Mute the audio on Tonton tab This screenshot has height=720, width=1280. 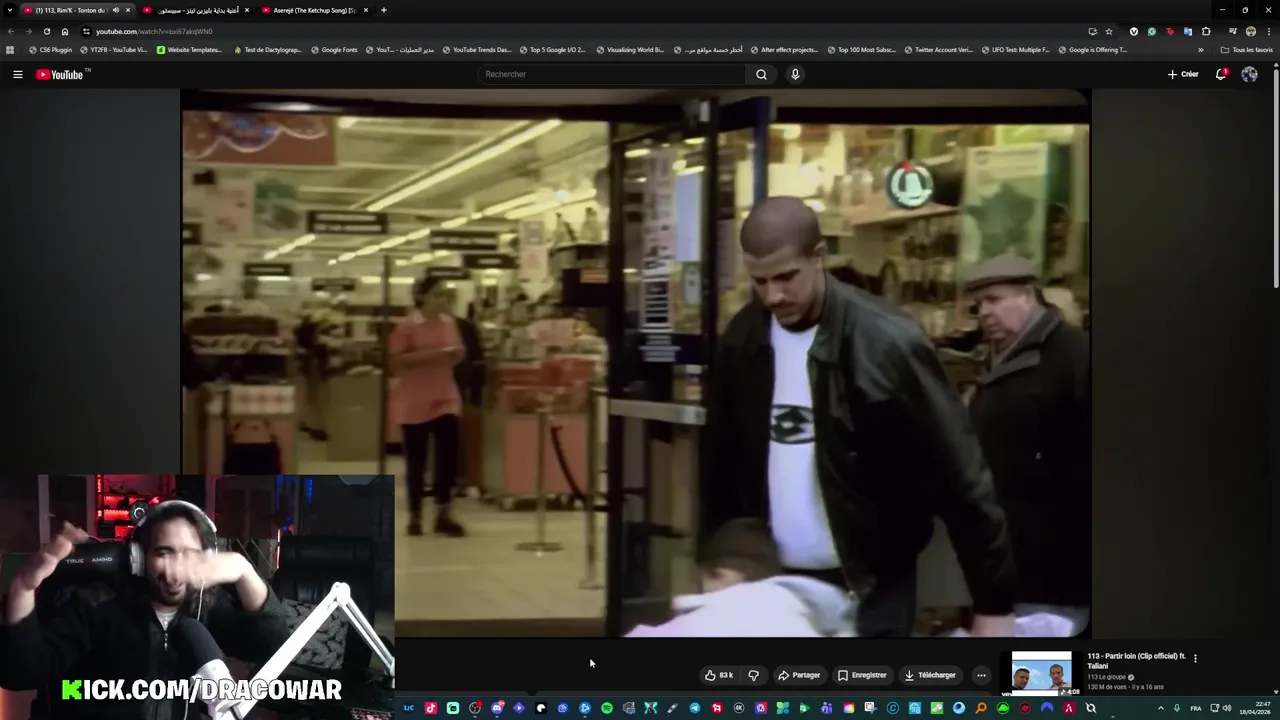pyautogui.click(x=115, y=10)
